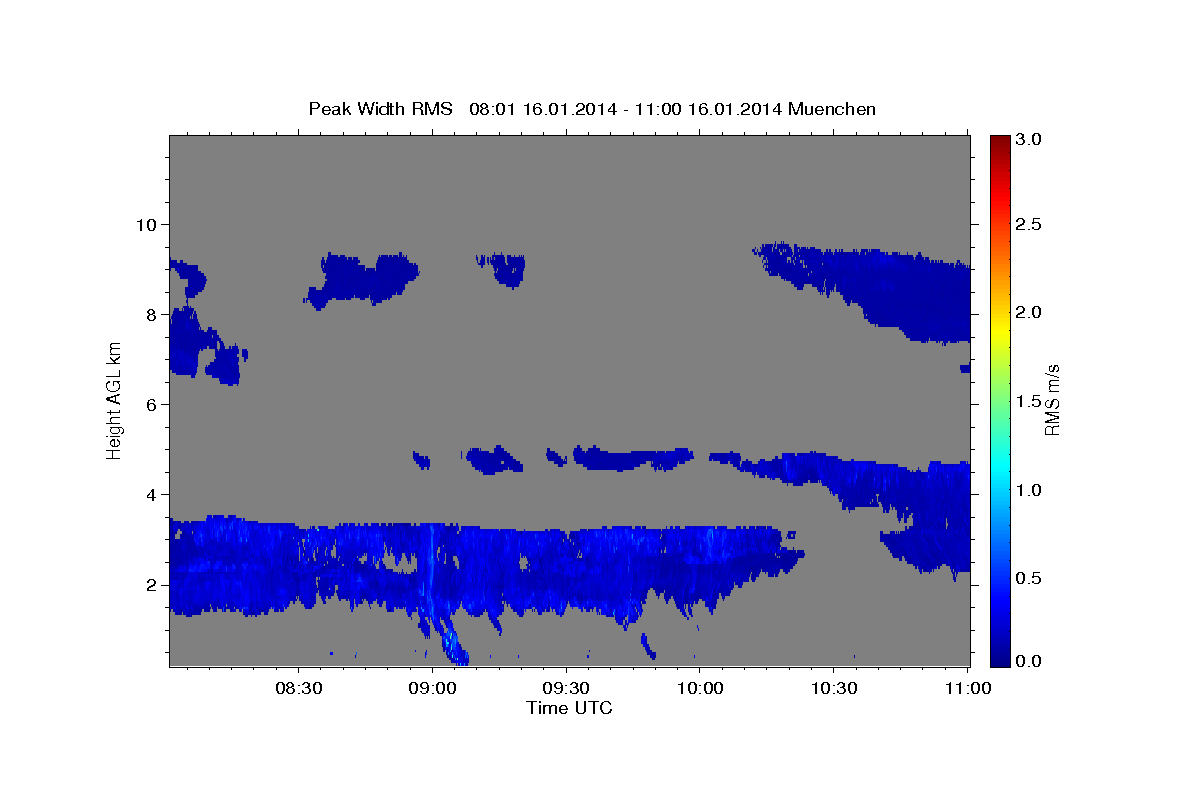
Task: Click the height axis label '8'
Action: click(152, 314)
